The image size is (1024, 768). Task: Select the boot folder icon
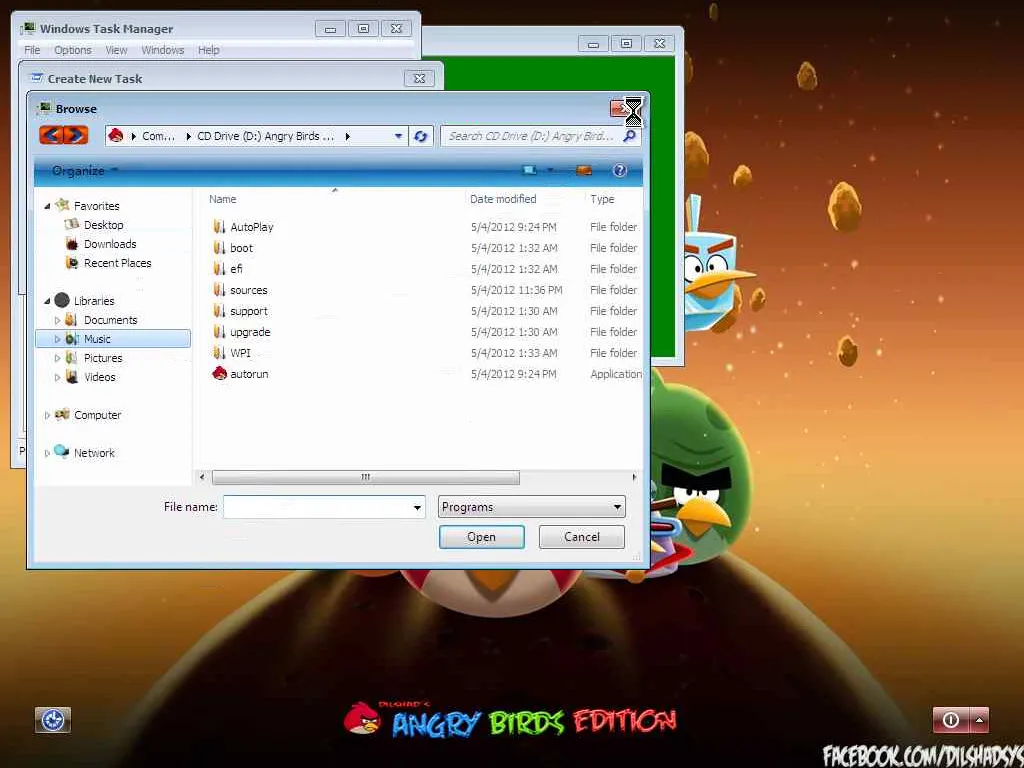point(219,248)
